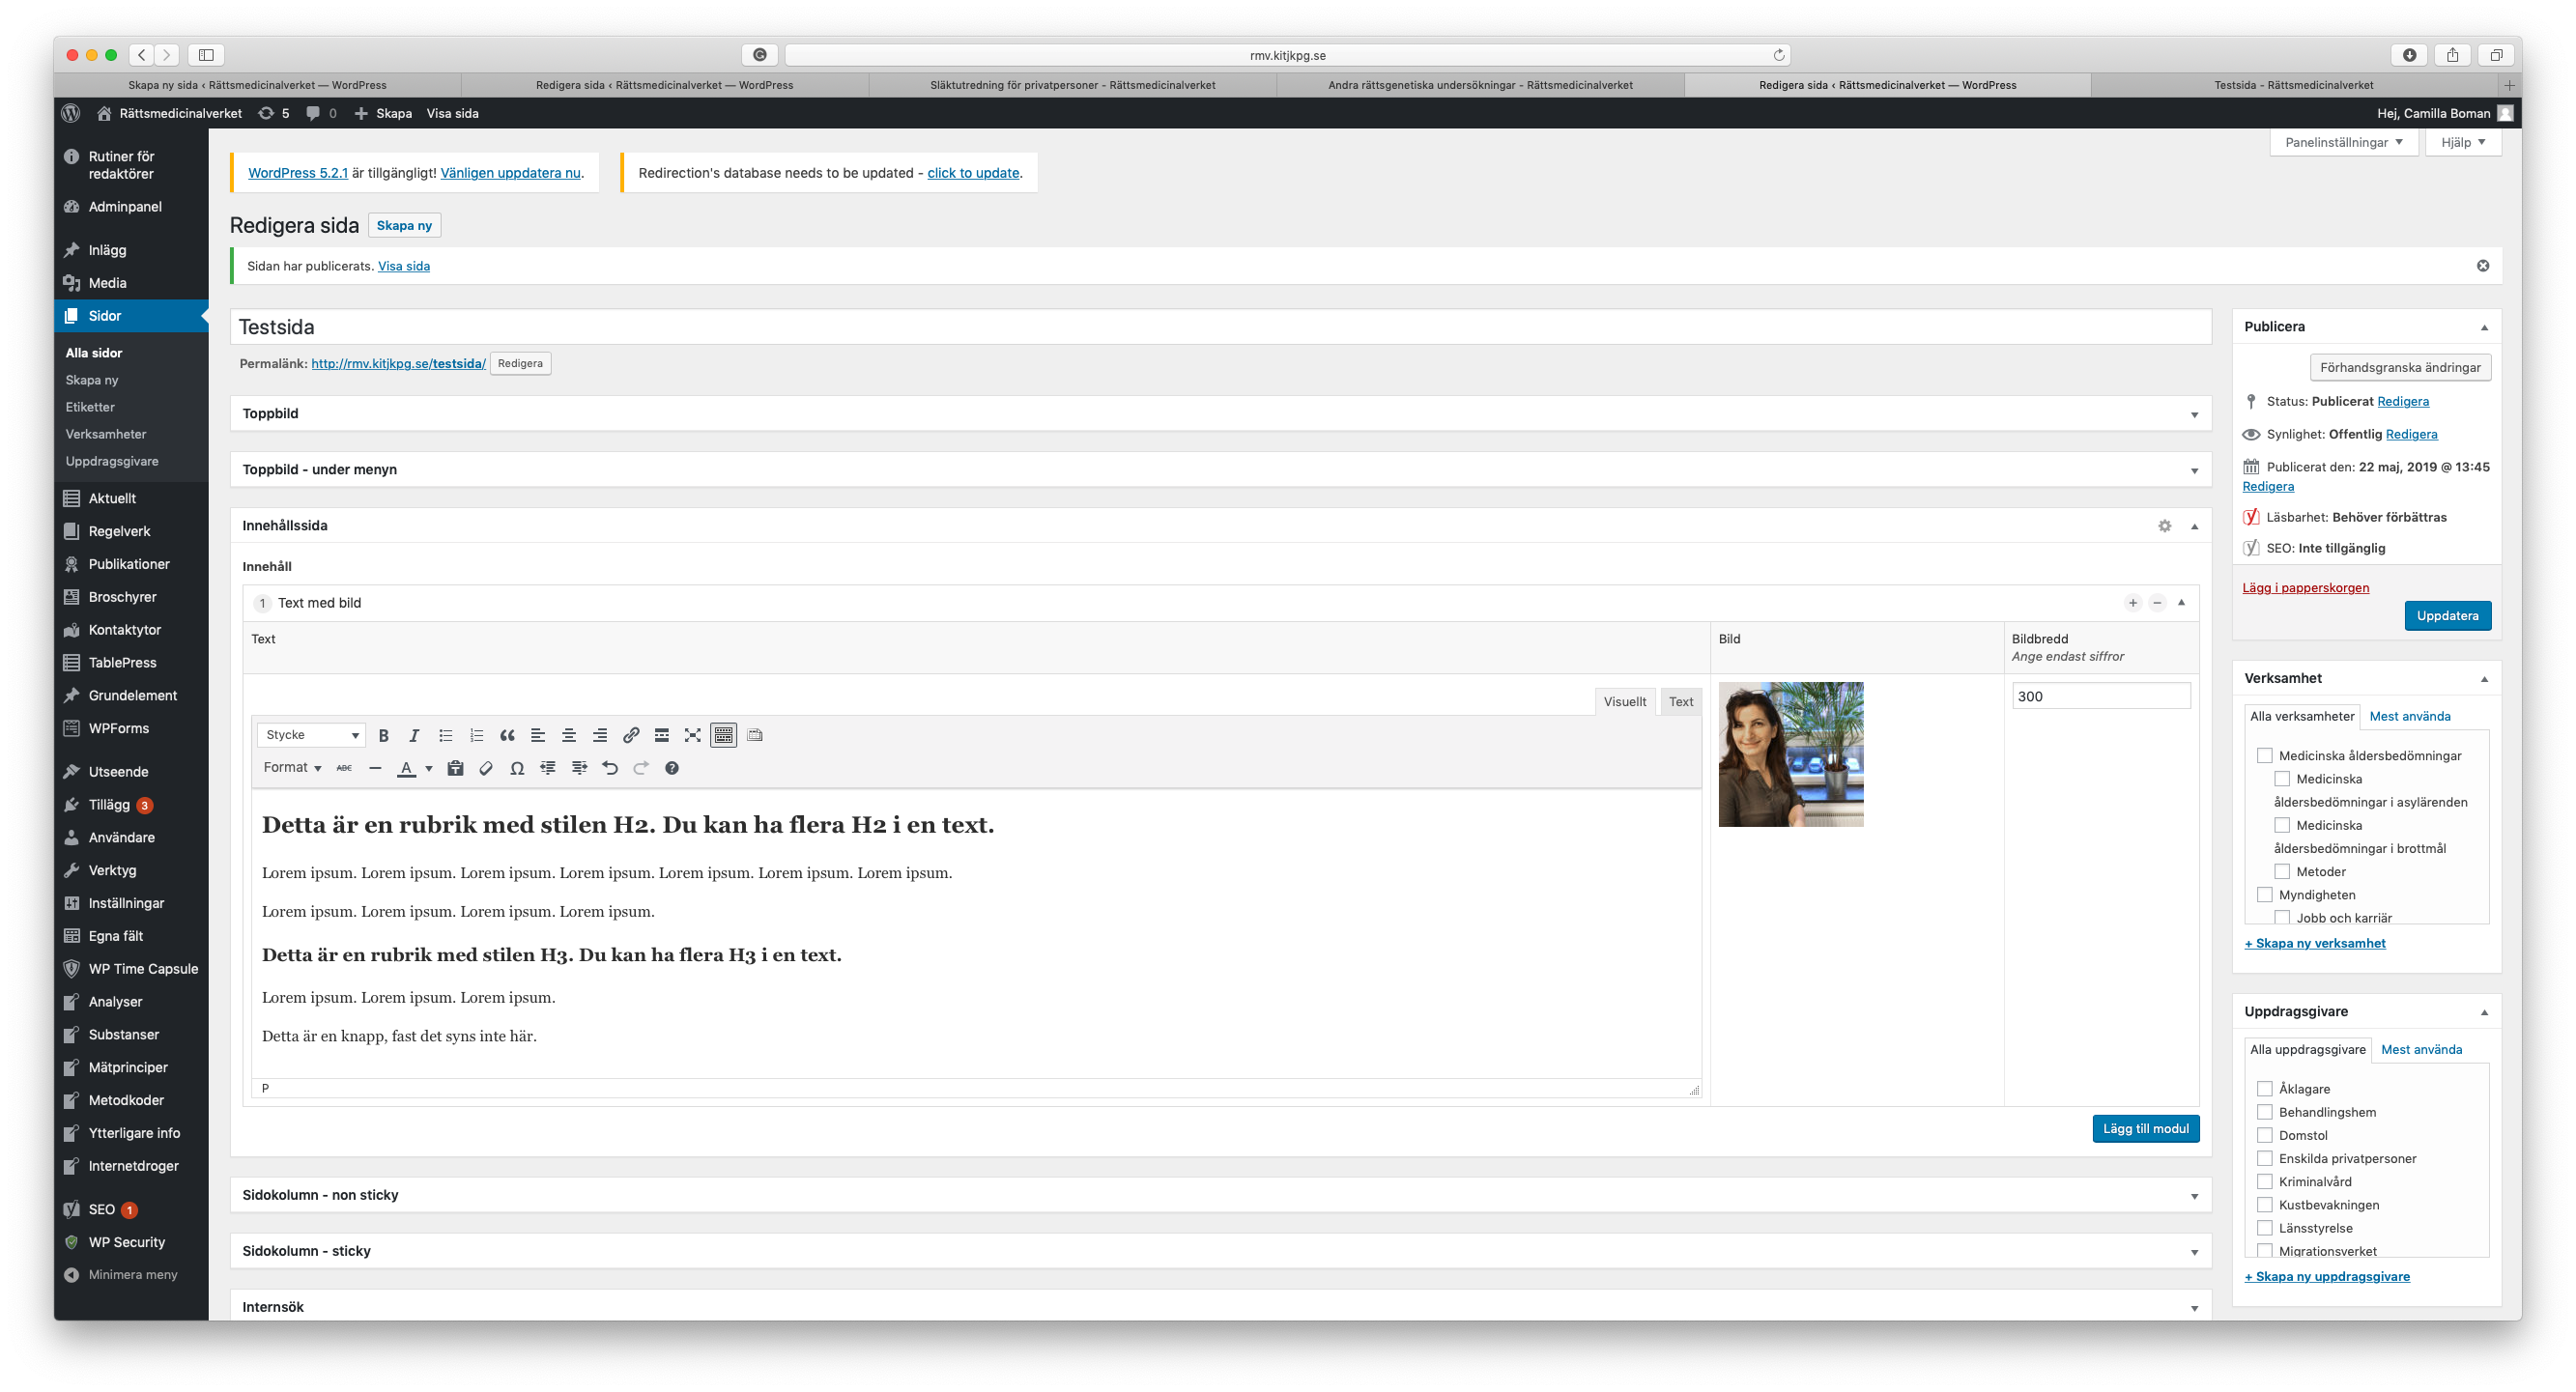2576x1392 pixels.
Task: Align text right in the editor
Action: pyautogui.click(x=600, y=735)
